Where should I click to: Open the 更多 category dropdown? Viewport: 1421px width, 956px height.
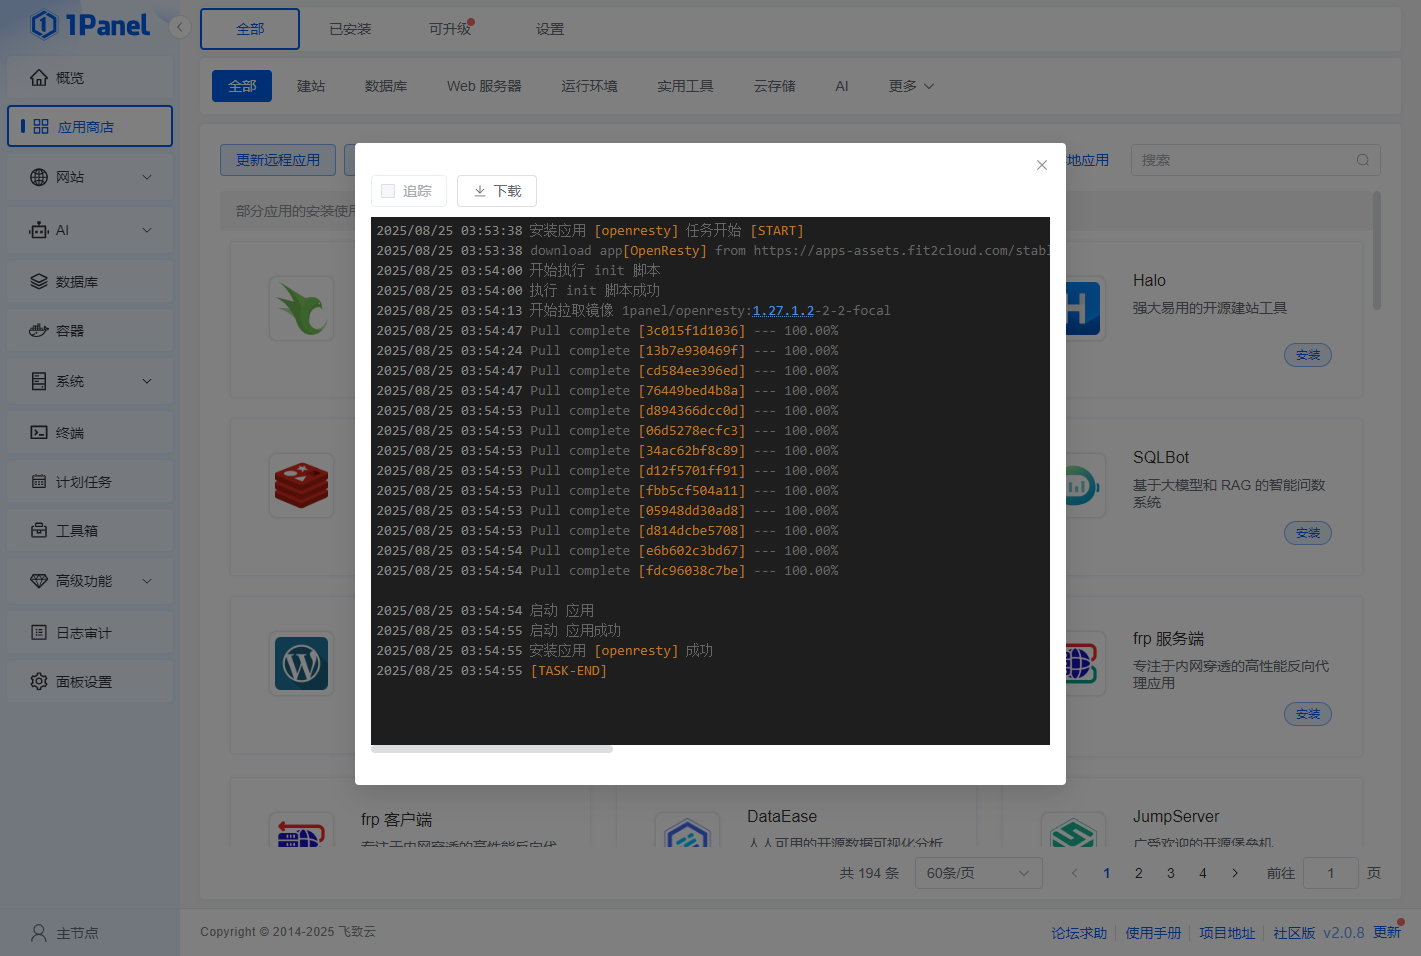(x=911, y=86)
